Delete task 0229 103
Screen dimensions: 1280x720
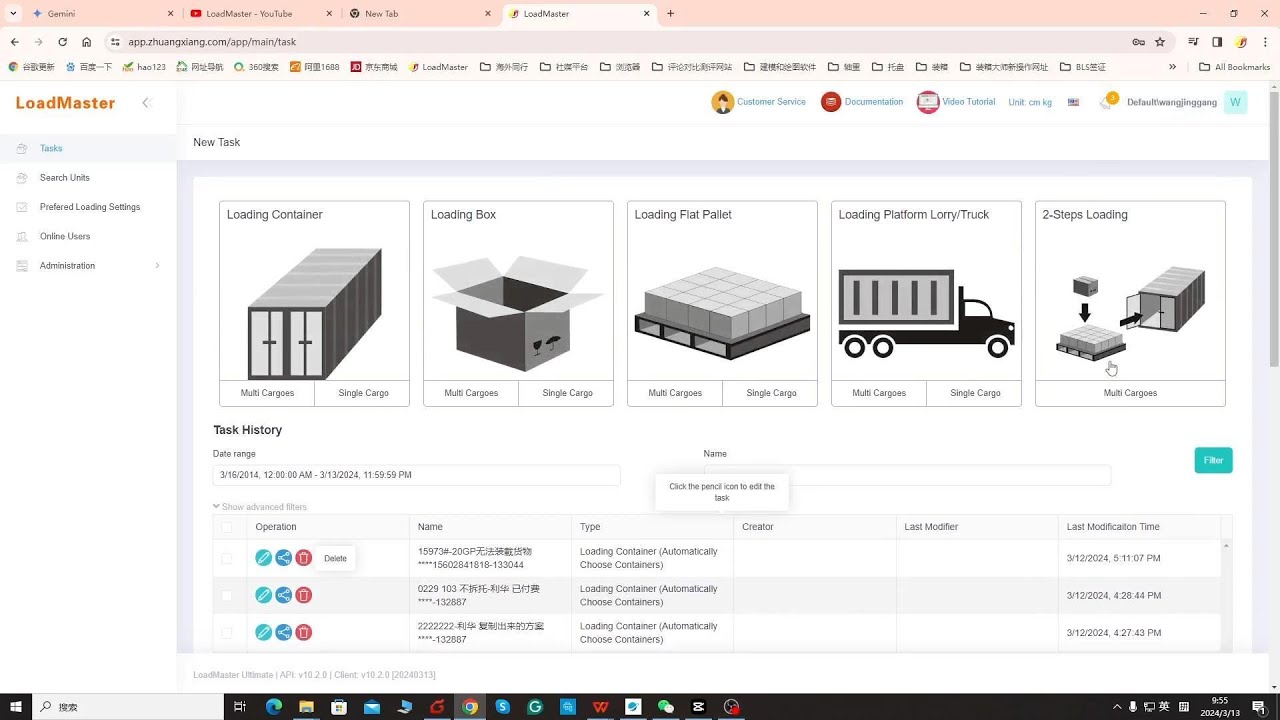(304, 595)
